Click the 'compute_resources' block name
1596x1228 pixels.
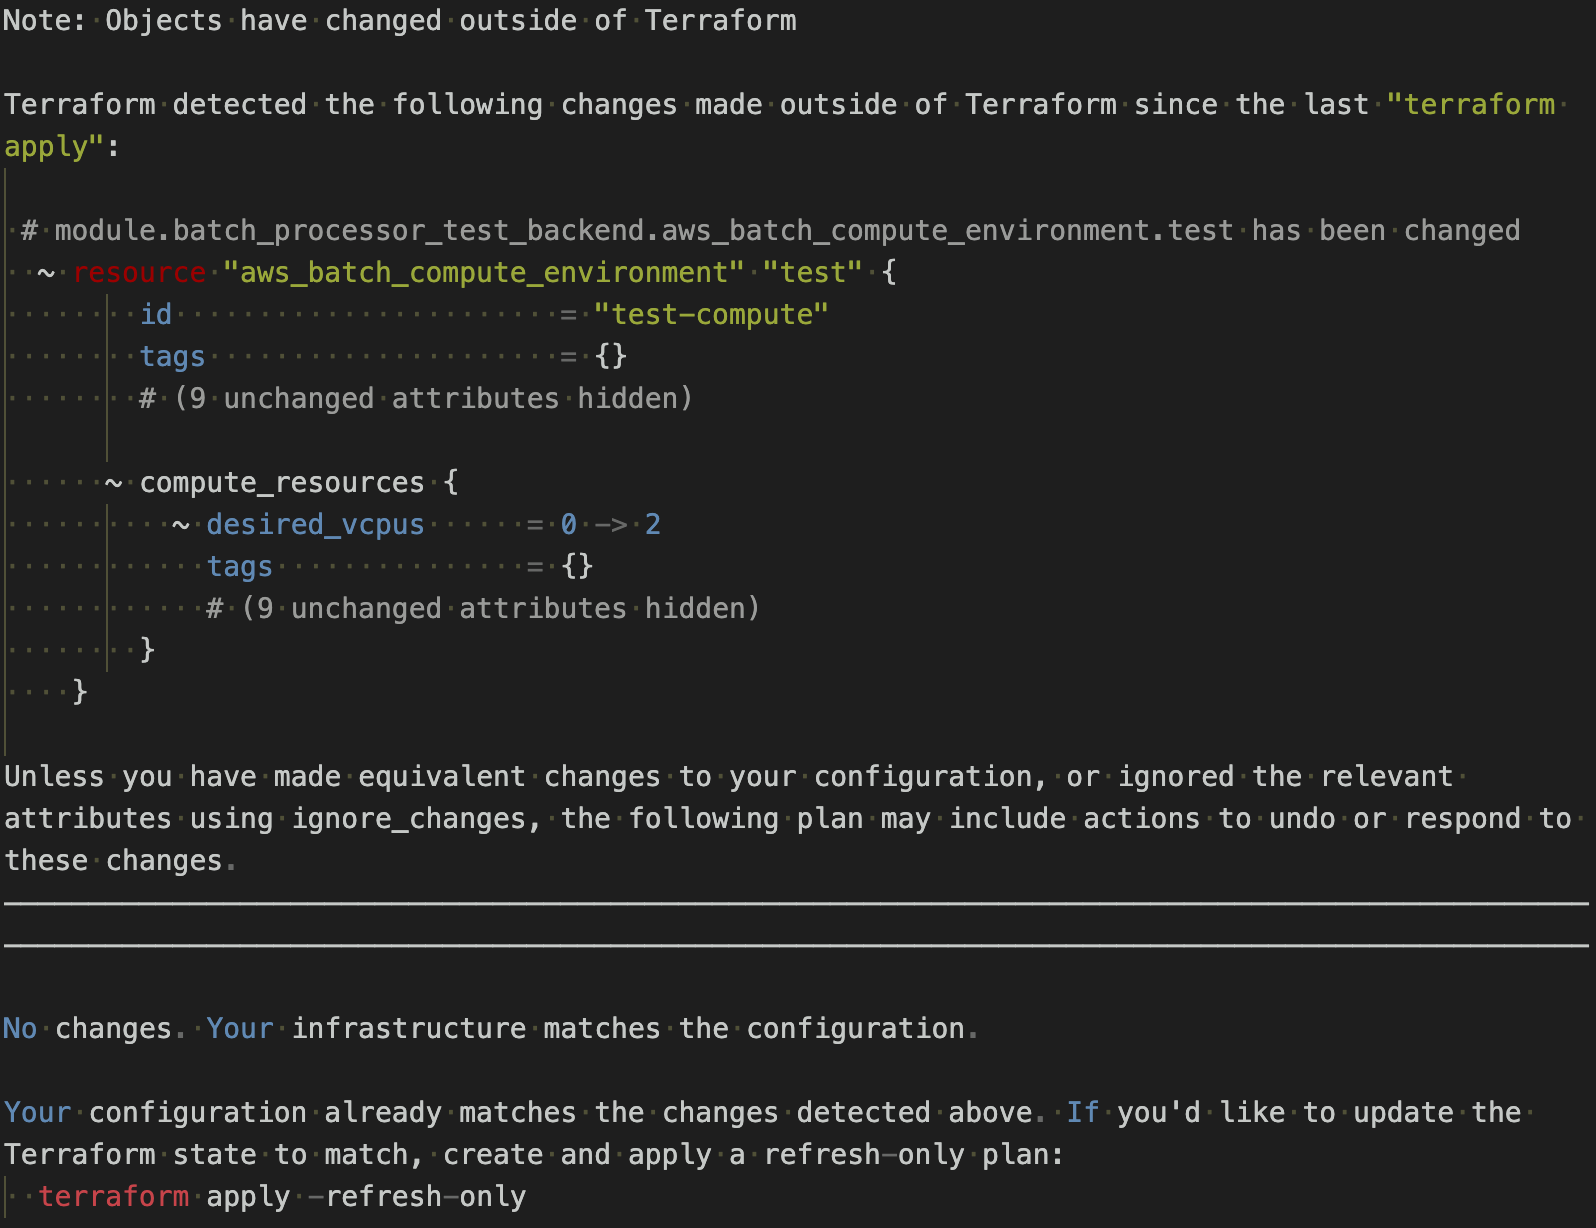(x=282, y=482)
